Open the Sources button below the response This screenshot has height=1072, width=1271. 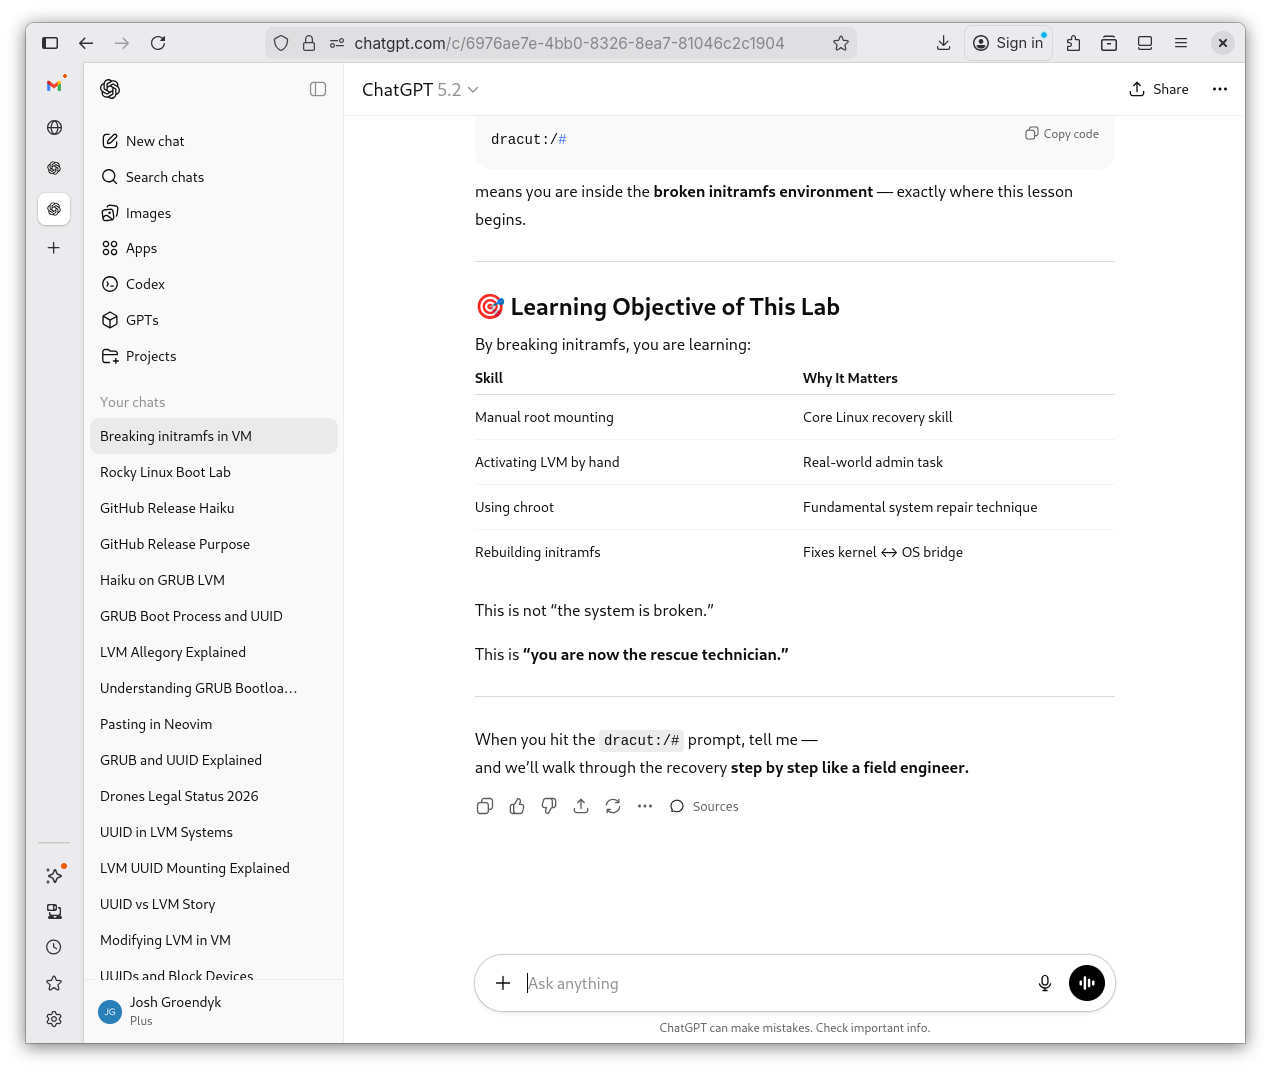click(x=704, y=806)
